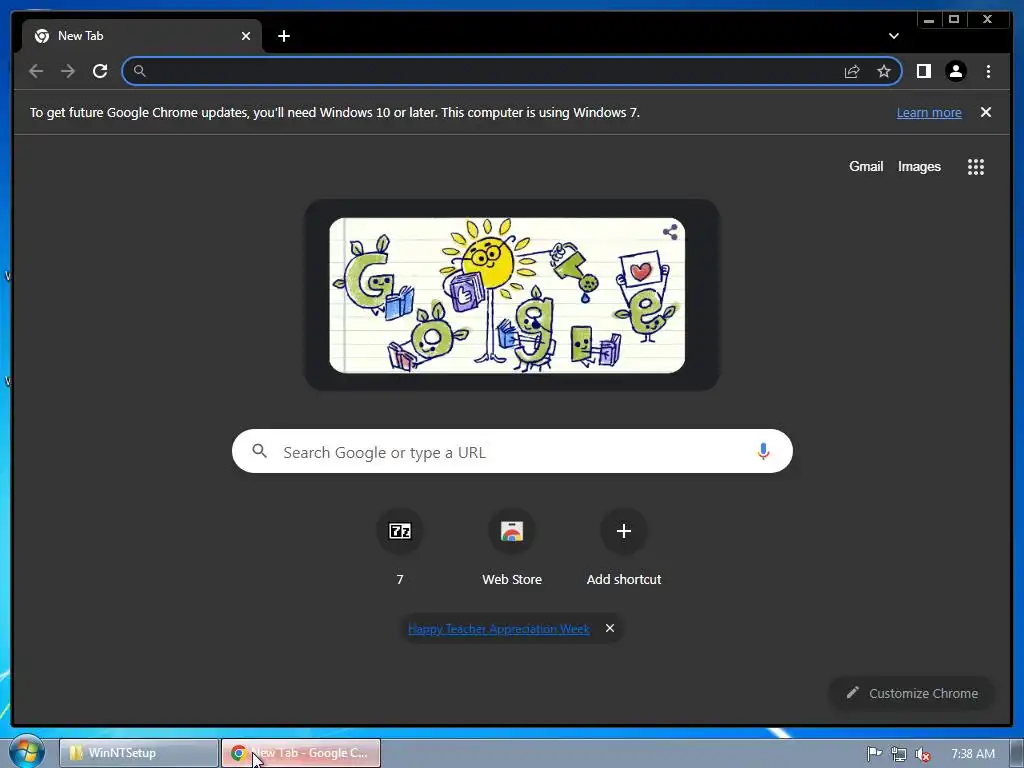The image size is (1024, 768).
Task: Open network tray icon
Action: 899,754
